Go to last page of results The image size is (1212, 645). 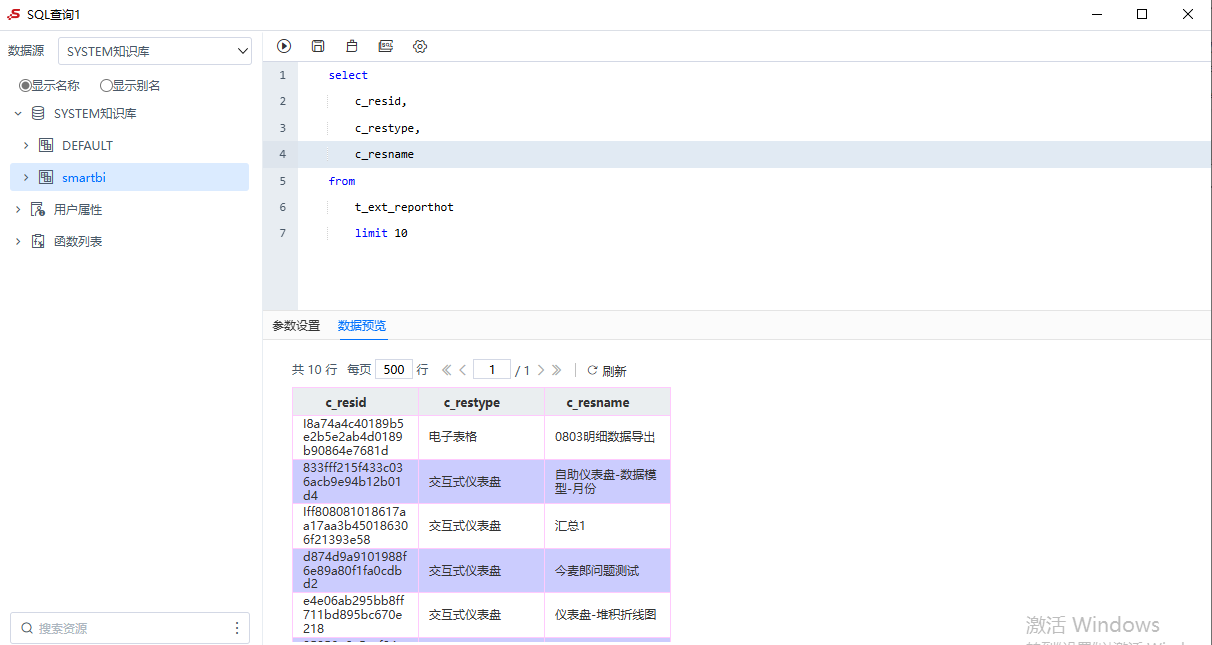(x=557, y=370)
